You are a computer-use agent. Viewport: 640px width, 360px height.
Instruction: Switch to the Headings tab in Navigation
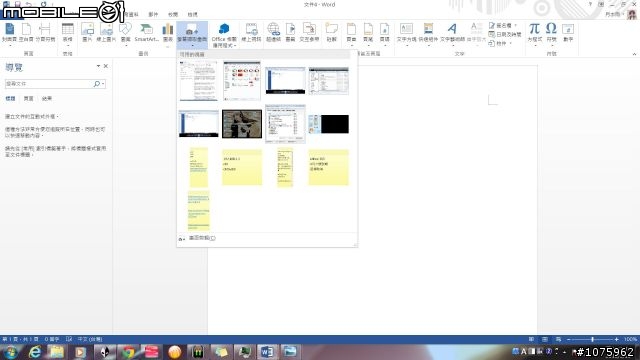point(10,98)
